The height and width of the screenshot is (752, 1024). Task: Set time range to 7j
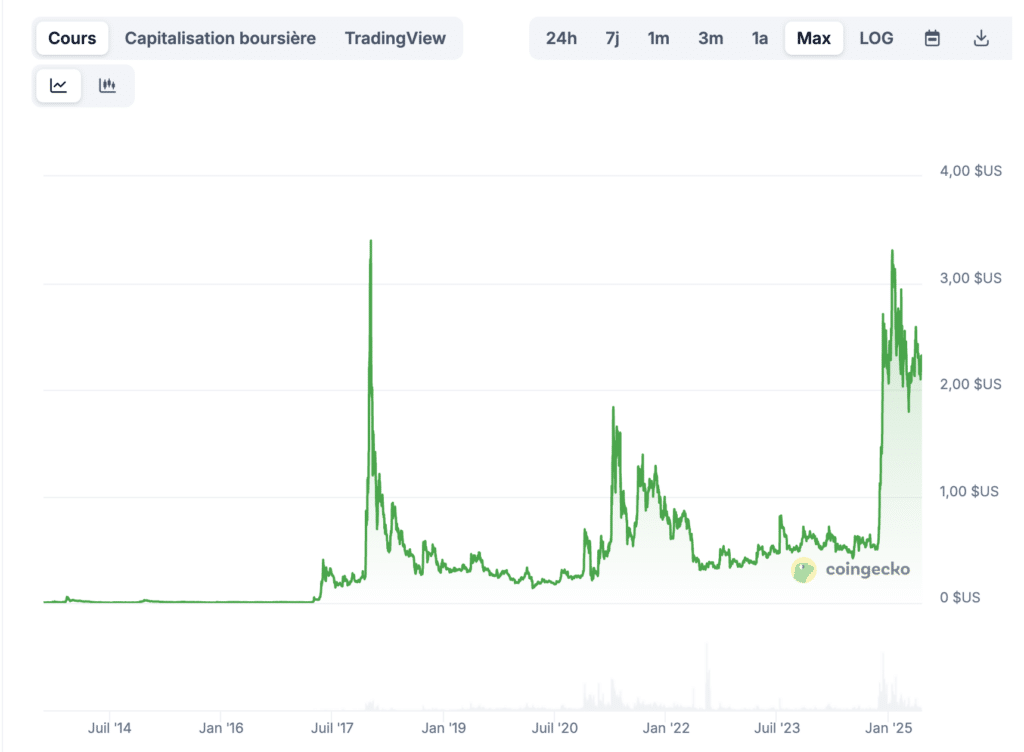(x=612, y=39)
